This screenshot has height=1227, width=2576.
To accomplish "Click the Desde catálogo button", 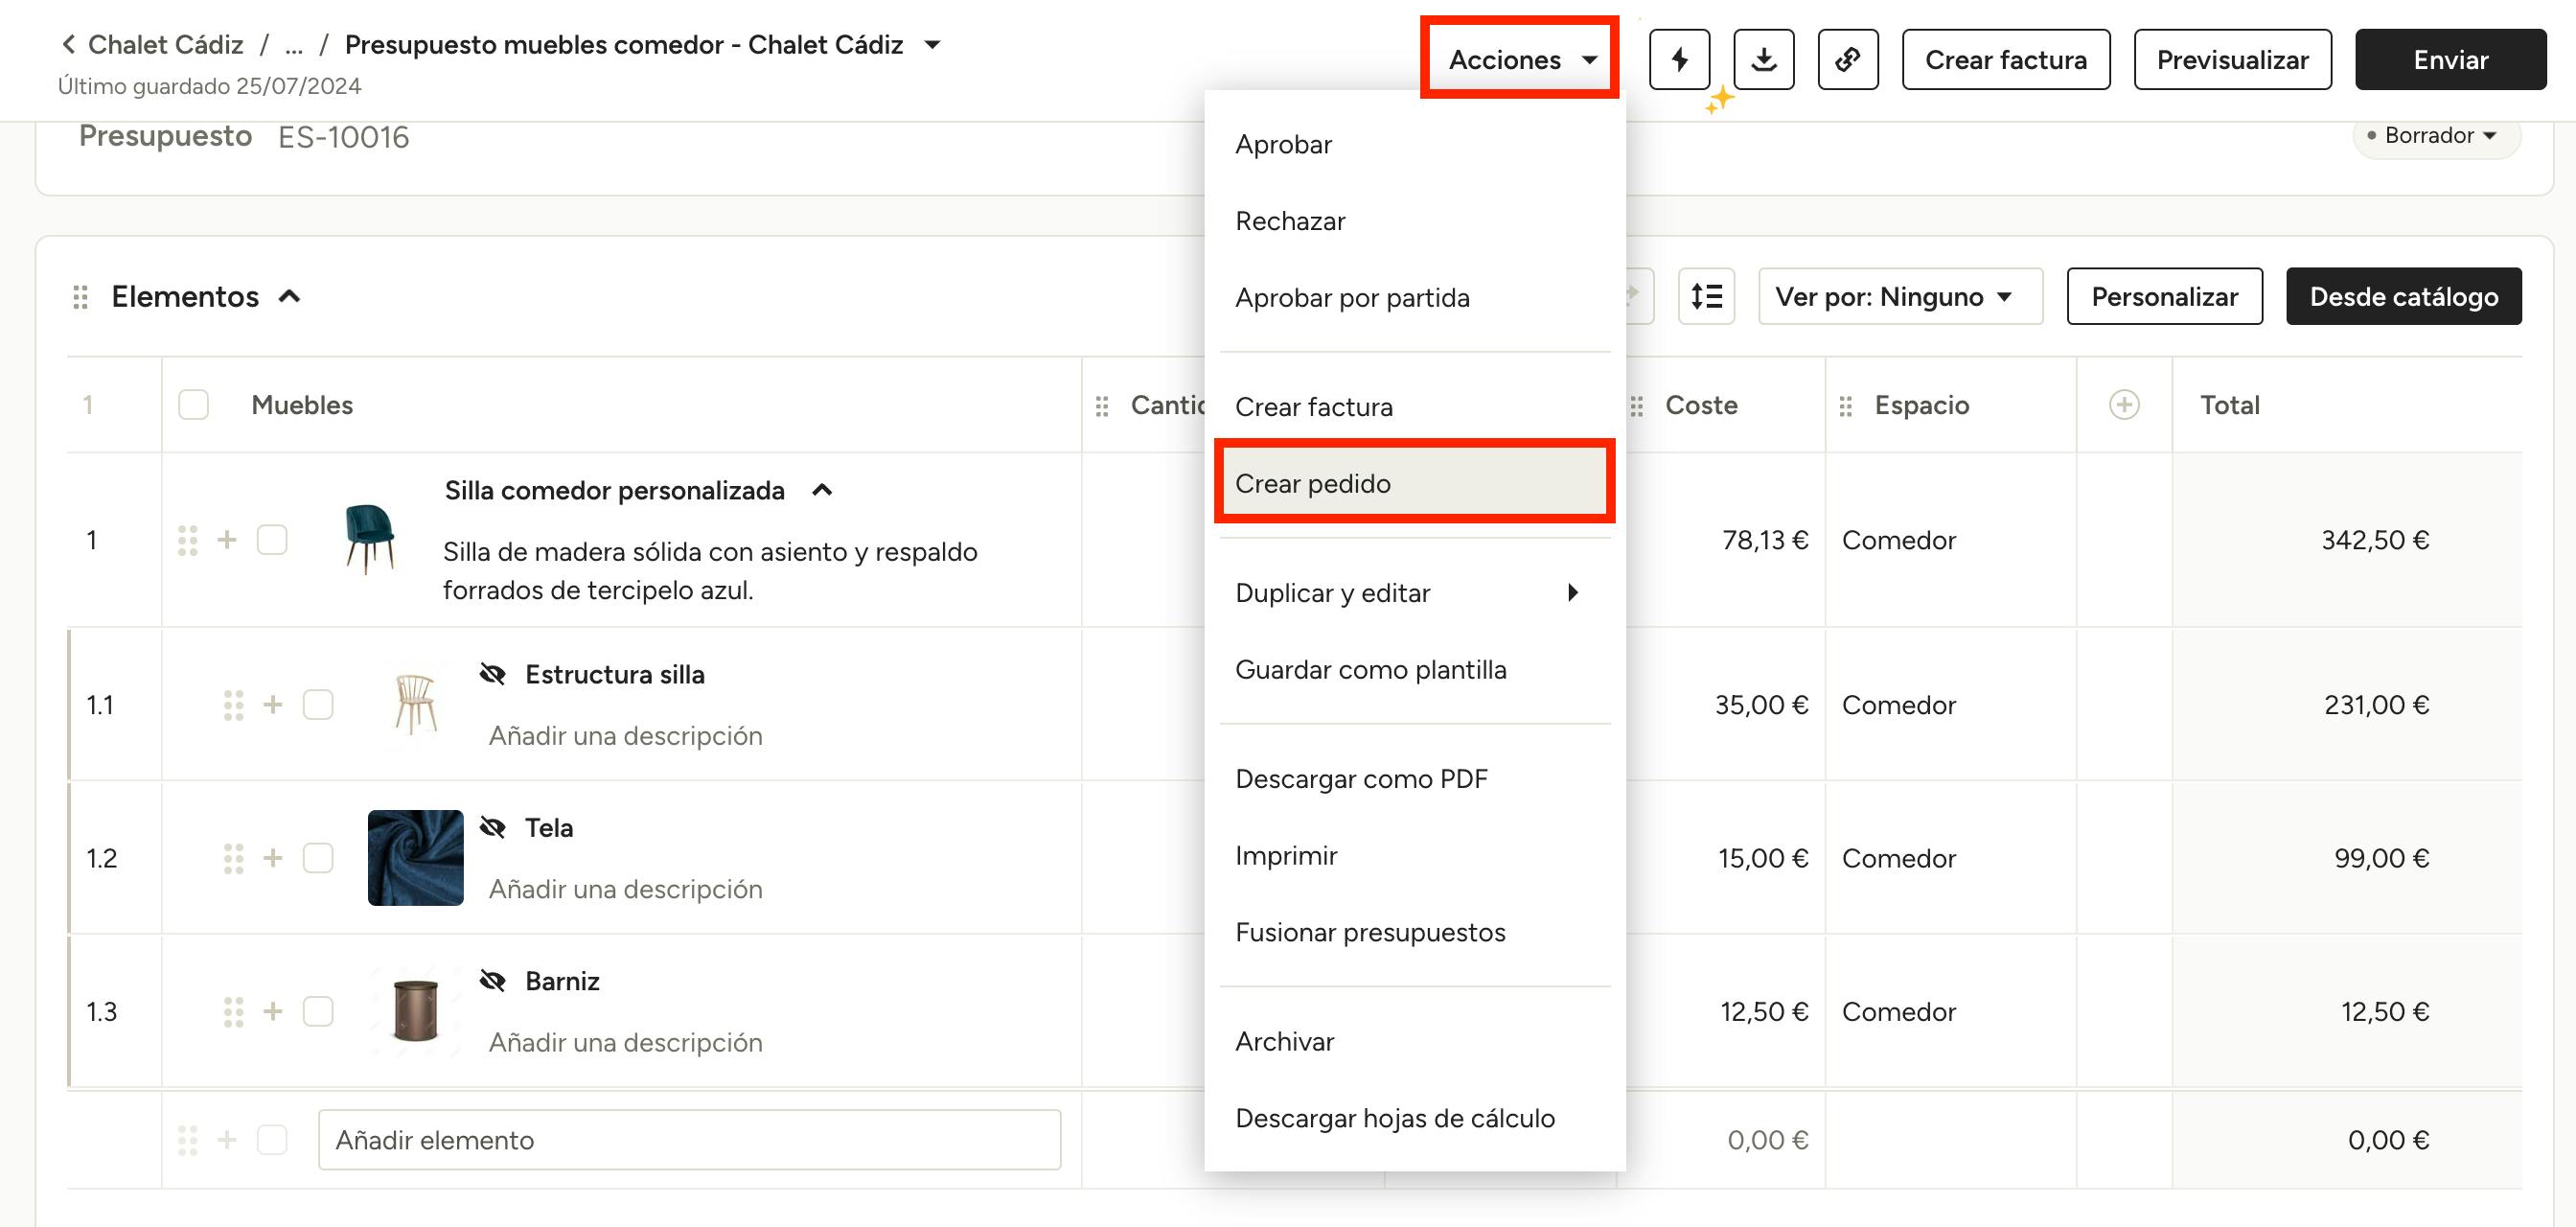I will [2403, 296].
